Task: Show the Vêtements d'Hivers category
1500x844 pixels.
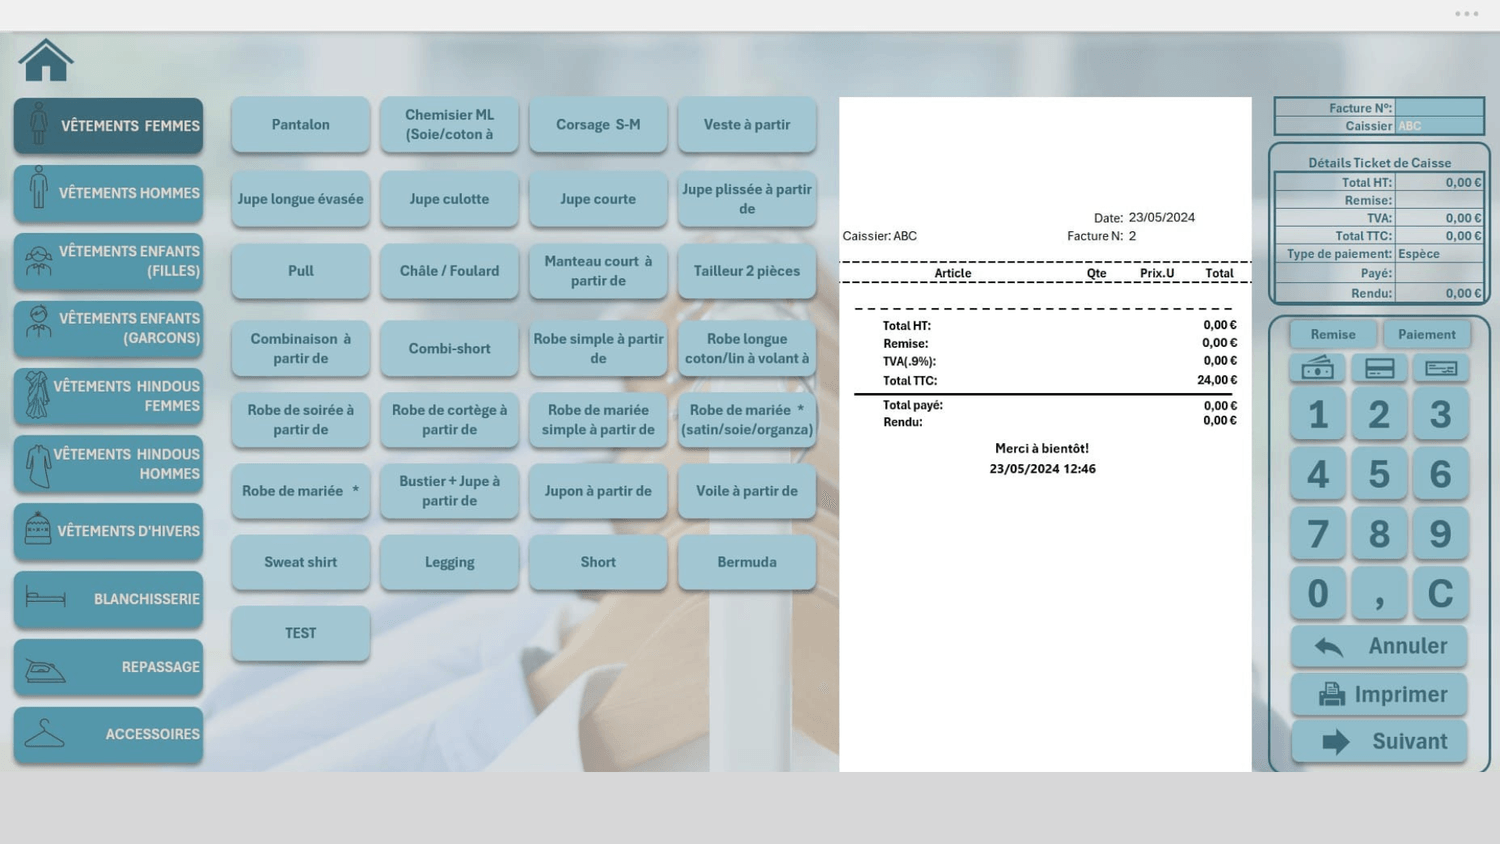Action: [108, 531]
